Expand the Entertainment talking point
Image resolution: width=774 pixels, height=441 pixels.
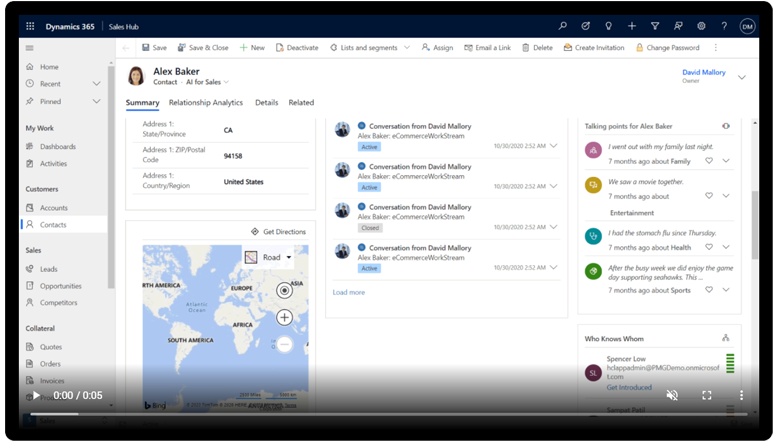(x=726, y=196)
